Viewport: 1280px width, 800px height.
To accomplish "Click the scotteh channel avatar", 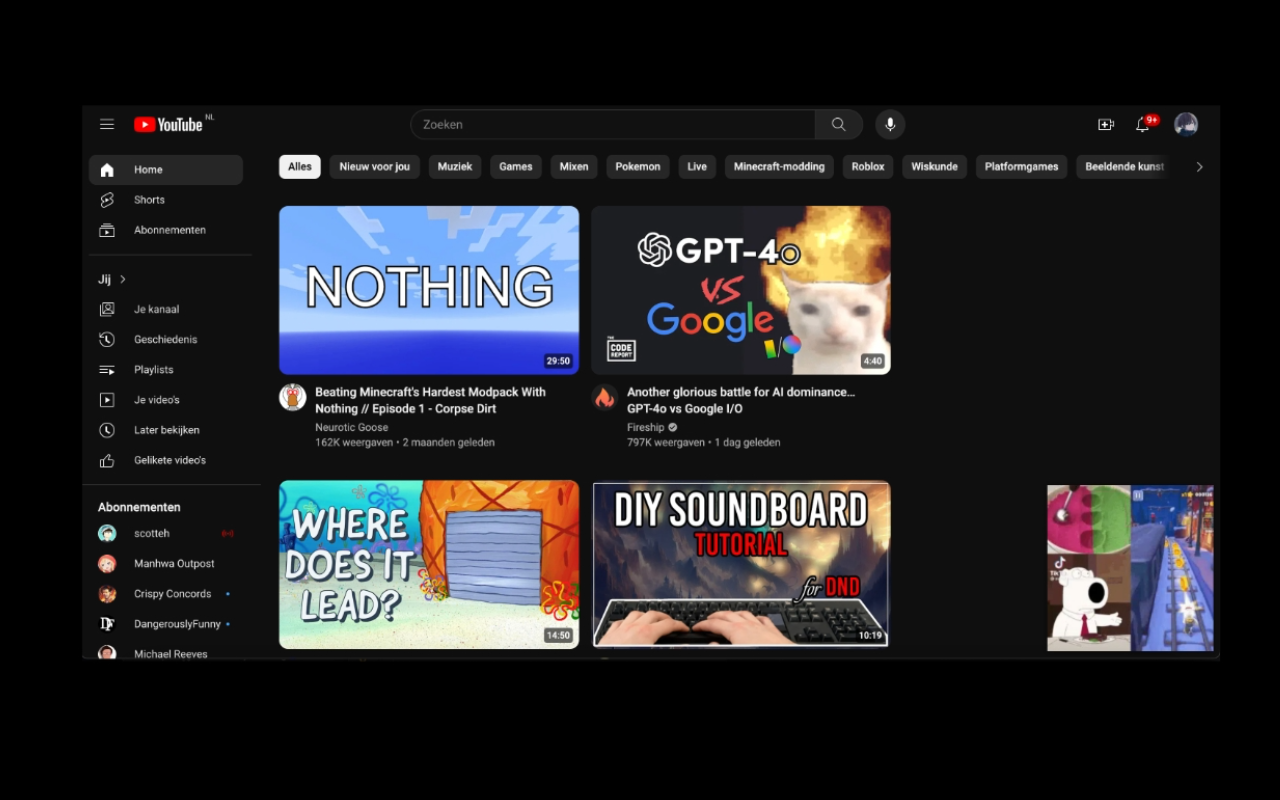I will coord(107,534).
